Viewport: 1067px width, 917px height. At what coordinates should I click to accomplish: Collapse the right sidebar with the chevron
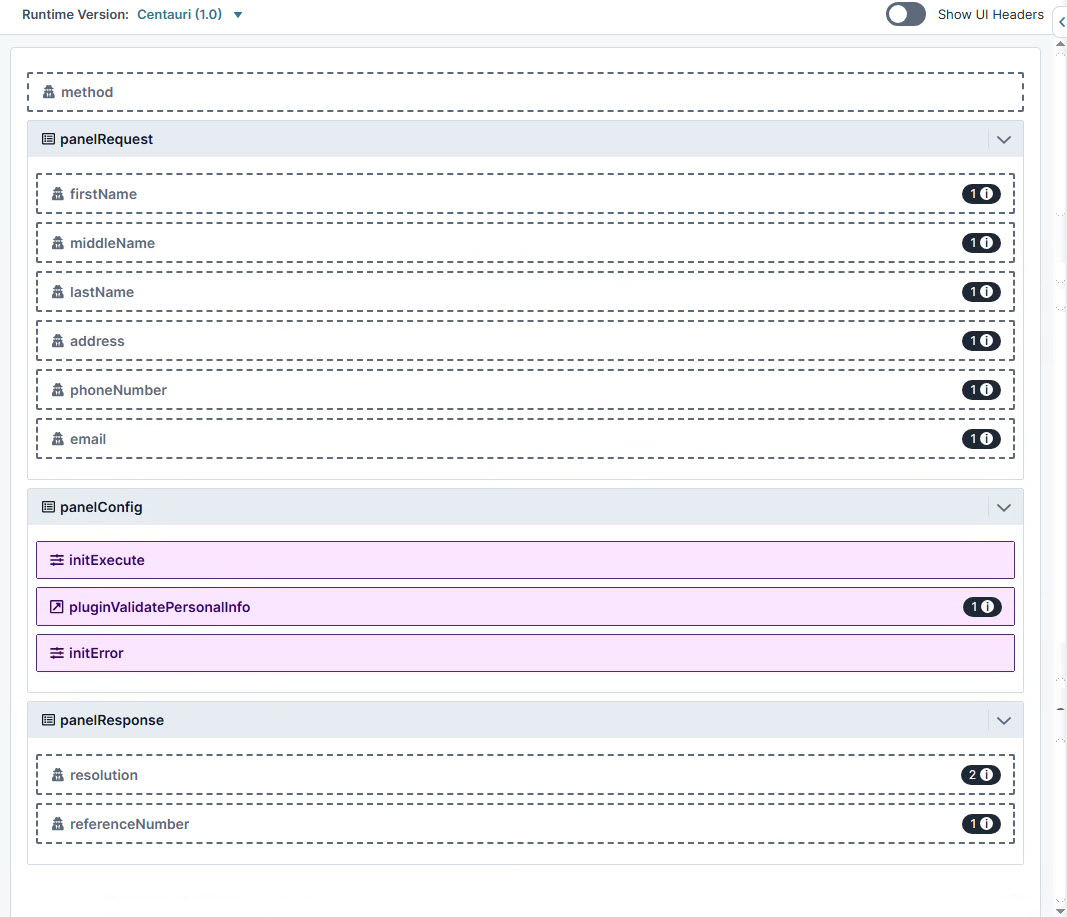(x=1060, y=21)
